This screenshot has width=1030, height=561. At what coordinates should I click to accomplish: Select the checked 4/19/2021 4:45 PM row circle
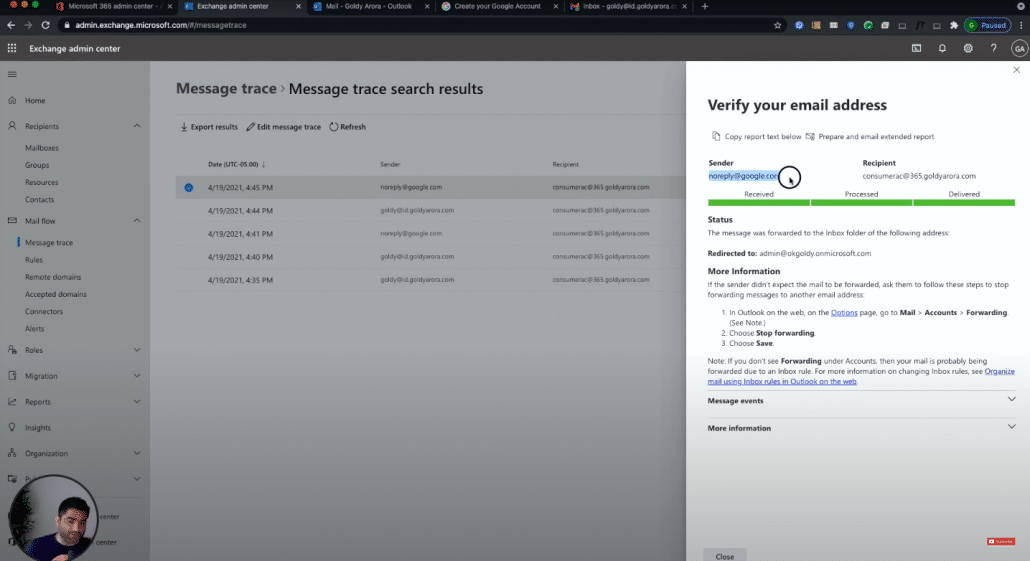pyautogui.click(x=189, y=187)
